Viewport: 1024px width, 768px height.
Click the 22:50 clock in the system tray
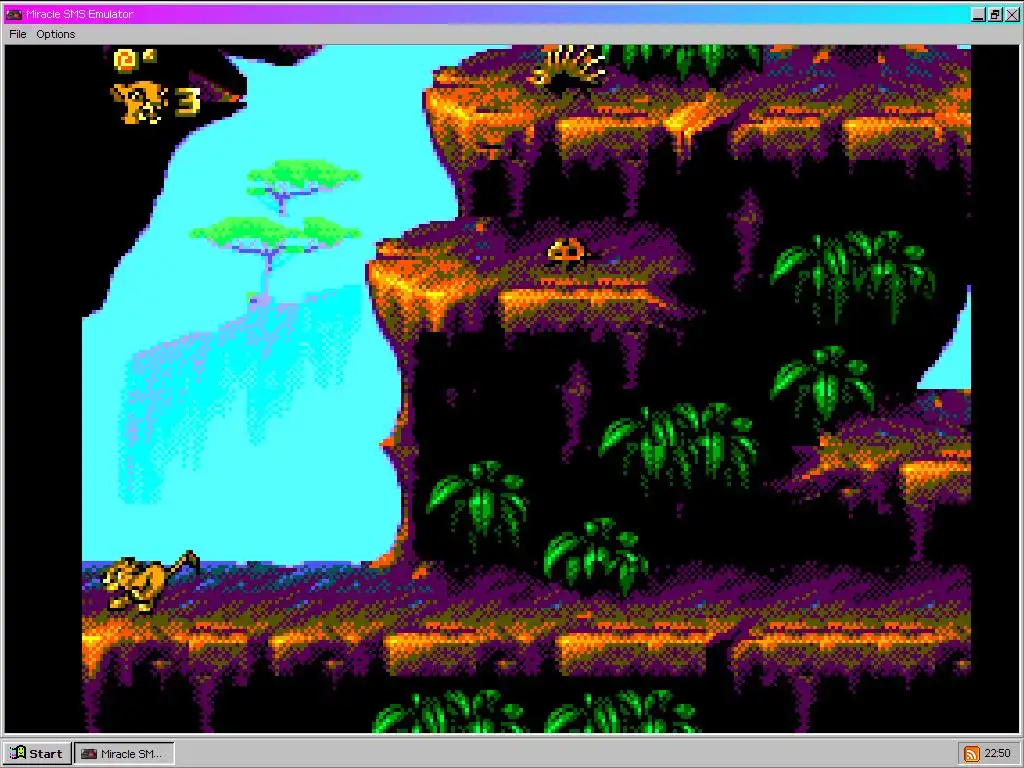[x=997, y=753]
